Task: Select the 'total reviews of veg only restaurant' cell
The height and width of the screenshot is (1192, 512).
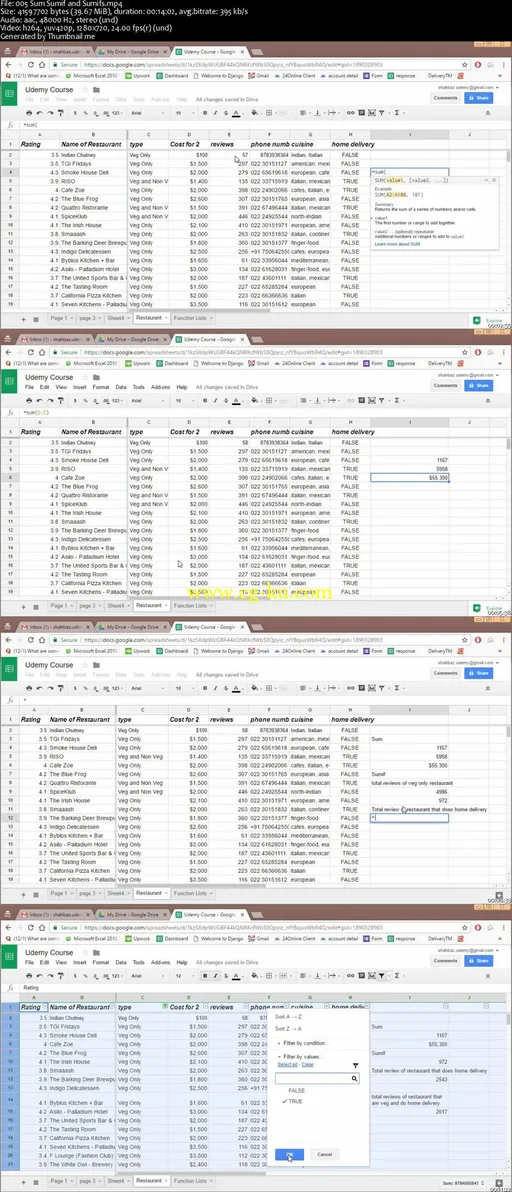Action: tap(410, 782)
